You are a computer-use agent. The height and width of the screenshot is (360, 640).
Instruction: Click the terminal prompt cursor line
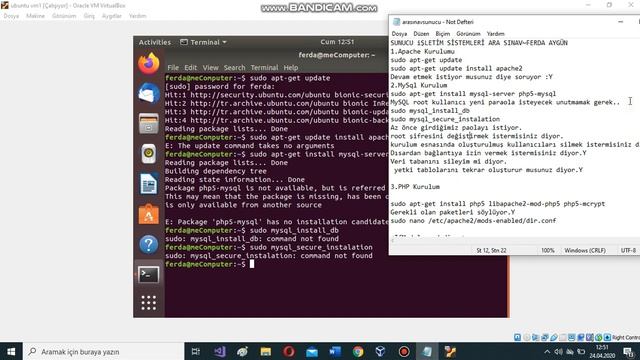252,264
